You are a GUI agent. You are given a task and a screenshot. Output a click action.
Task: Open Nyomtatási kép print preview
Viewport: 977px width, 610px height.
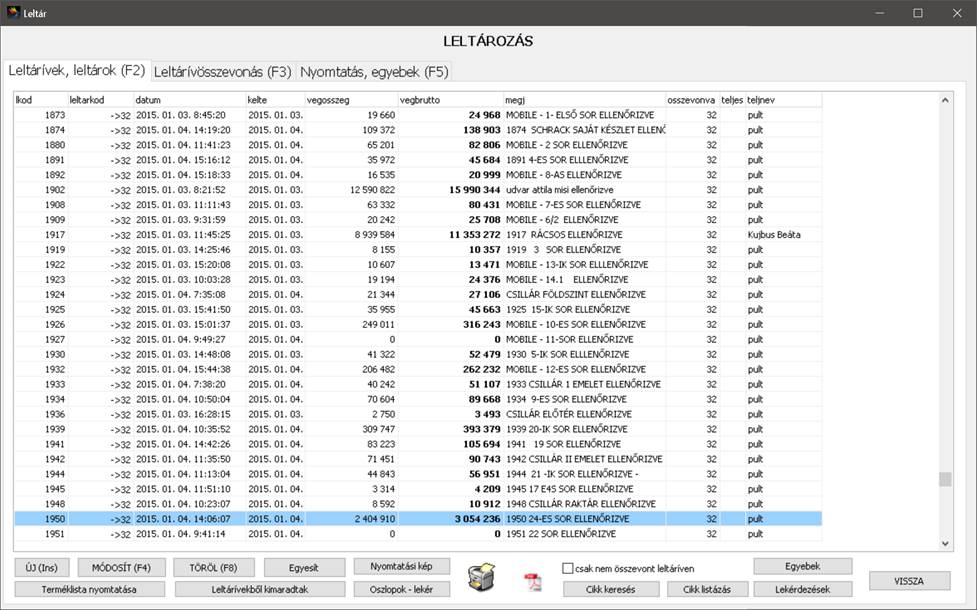[402, 567]
